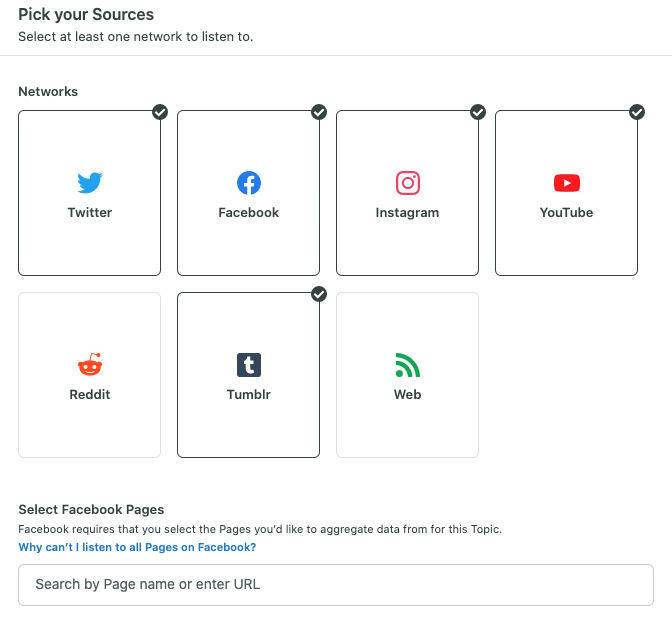Click the Twitter label text
Screen dimensions: 672x629
point(90,213)
